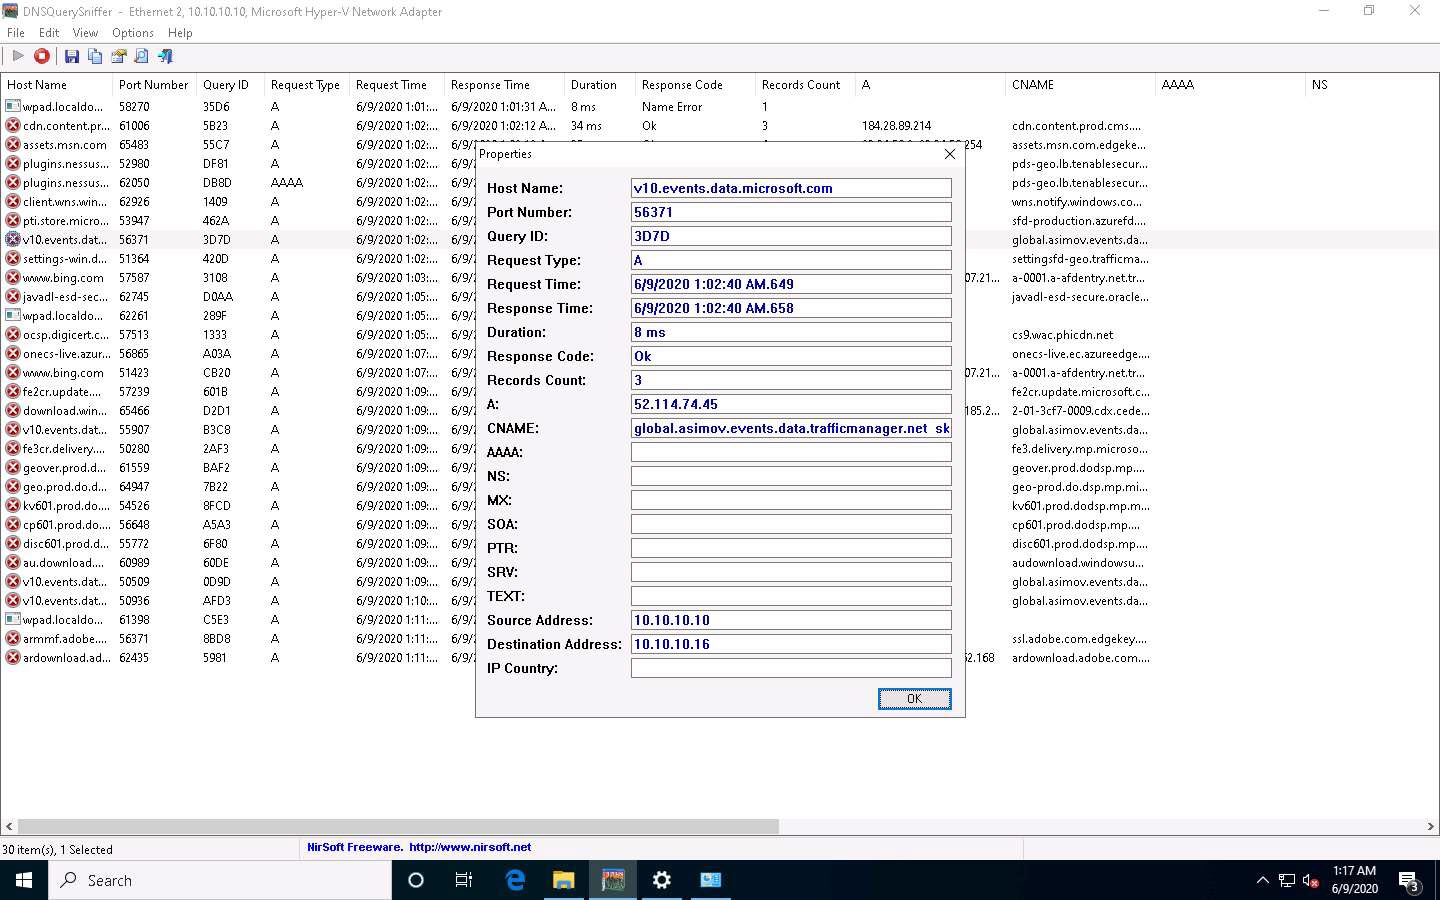Click the horizontal scrollbar right arrow
The width and height of the screenshot is (1440, 900).
[1430, 827]
